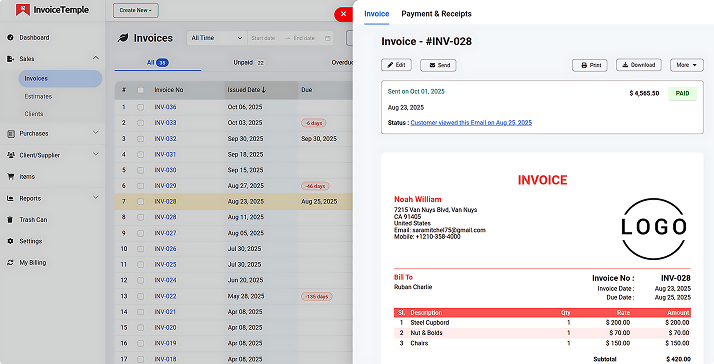
Task: Select the highlighted Aug 23, 2025 row date
Action: click(x=245, y=201)
